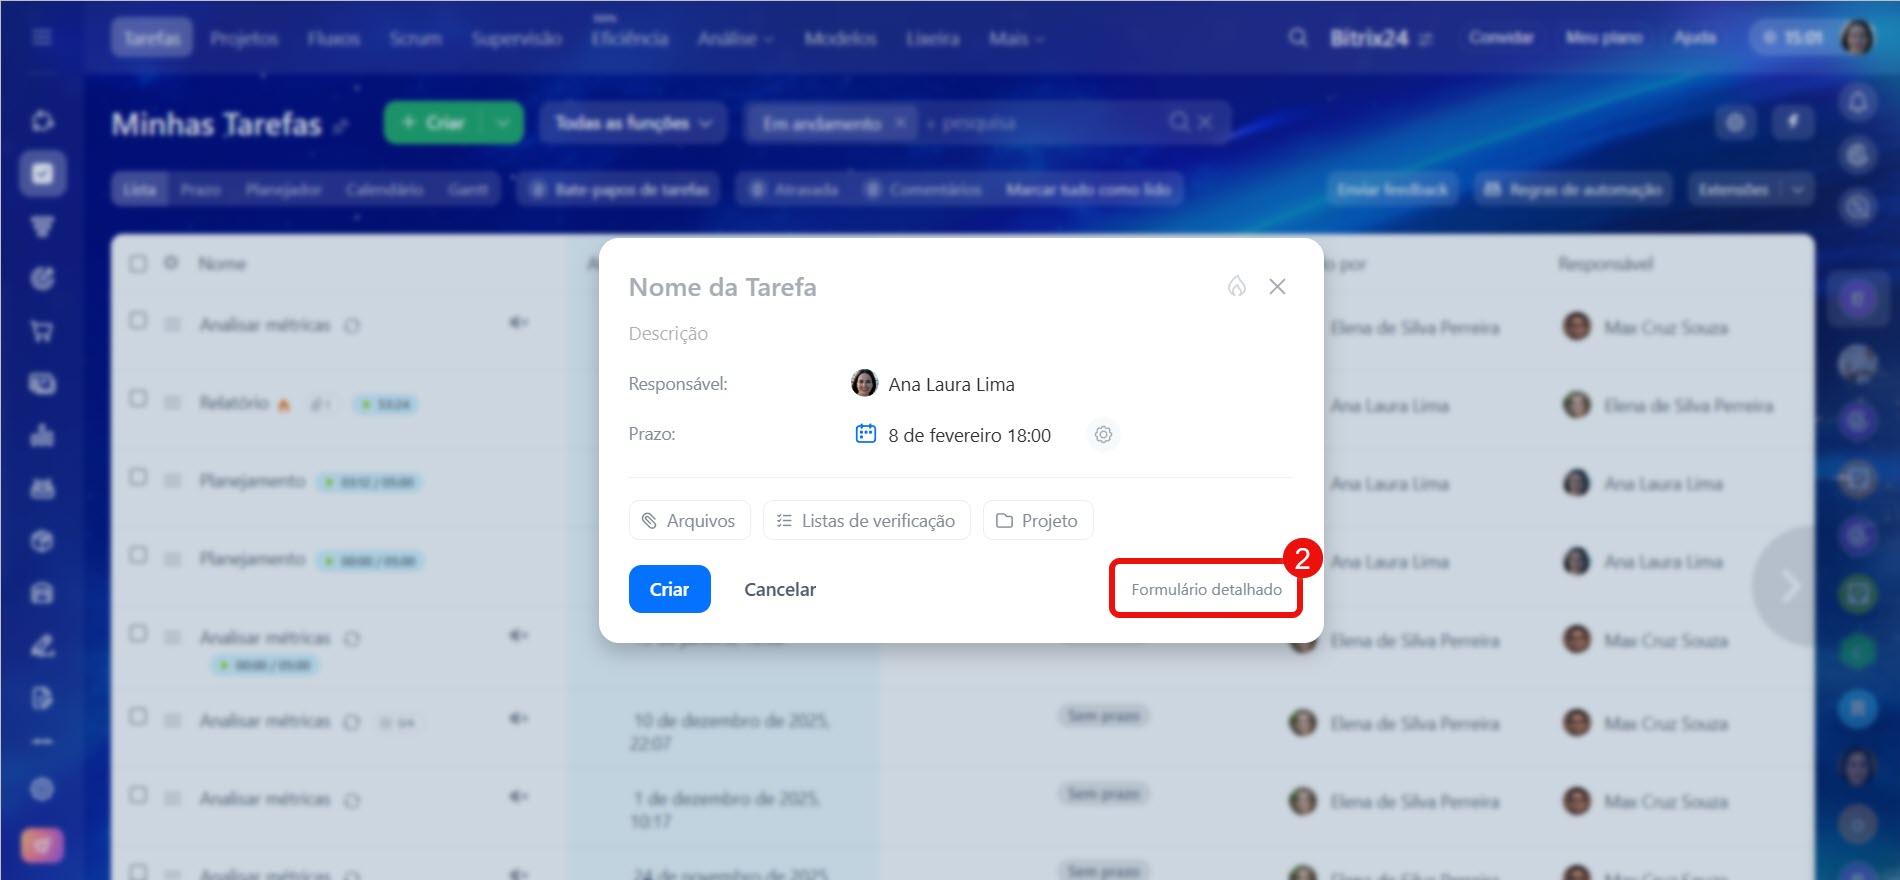Image resolution: width=1900 pixels, height=880 pixels.
Task: Close the new task dialog
Action: [x=1277, y=287]
